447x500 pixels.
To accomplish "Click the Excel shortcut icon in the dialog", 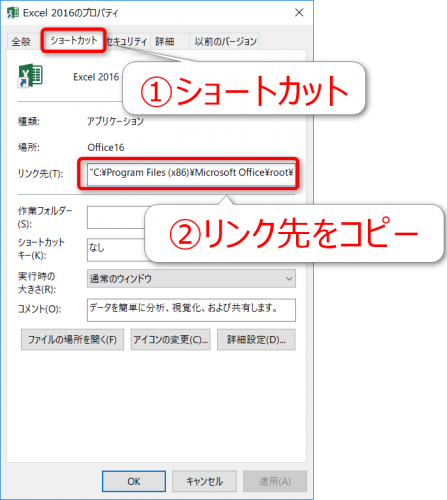I will (x=30, y=75).
